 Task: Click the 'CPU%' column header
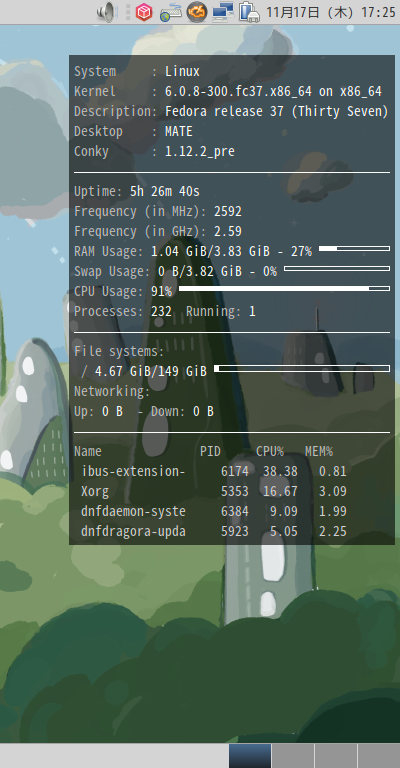click(x=270, y=452)
